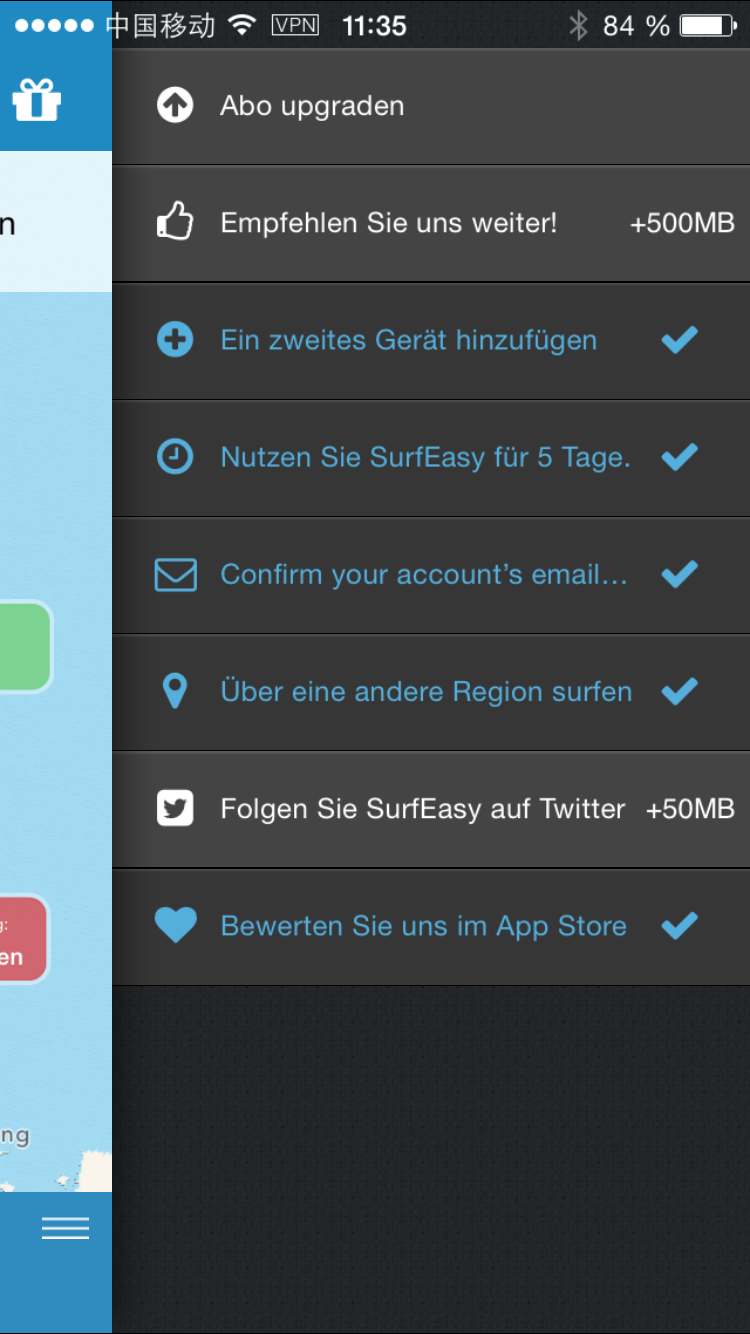Click the upgrade arrow icon
Screen dimensions: 750x1334
175,105
